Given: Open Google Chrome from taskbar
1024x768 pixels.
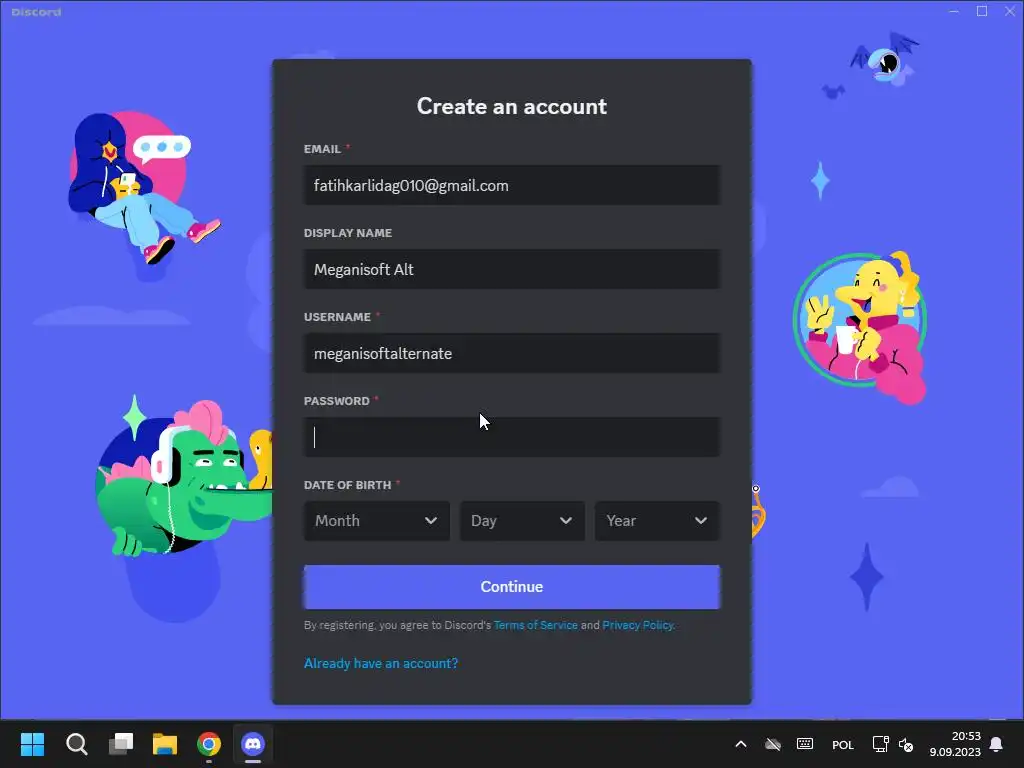Looking at the screenshot, I should [x=209, y=744].
